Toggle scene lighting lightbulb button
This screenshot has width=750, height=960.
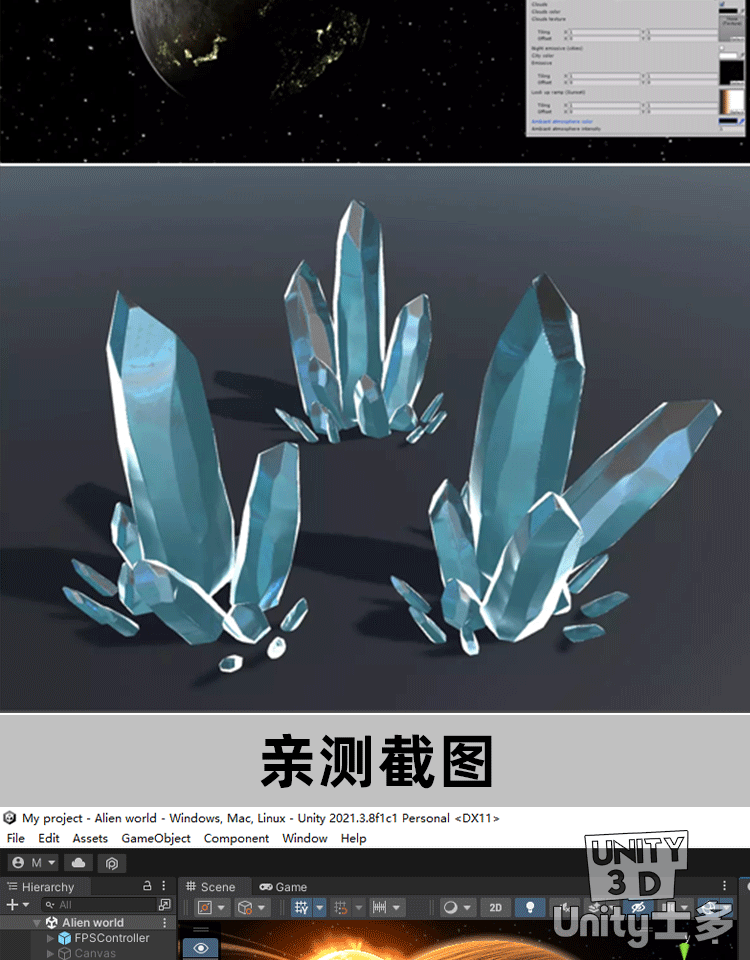point(530,907)
